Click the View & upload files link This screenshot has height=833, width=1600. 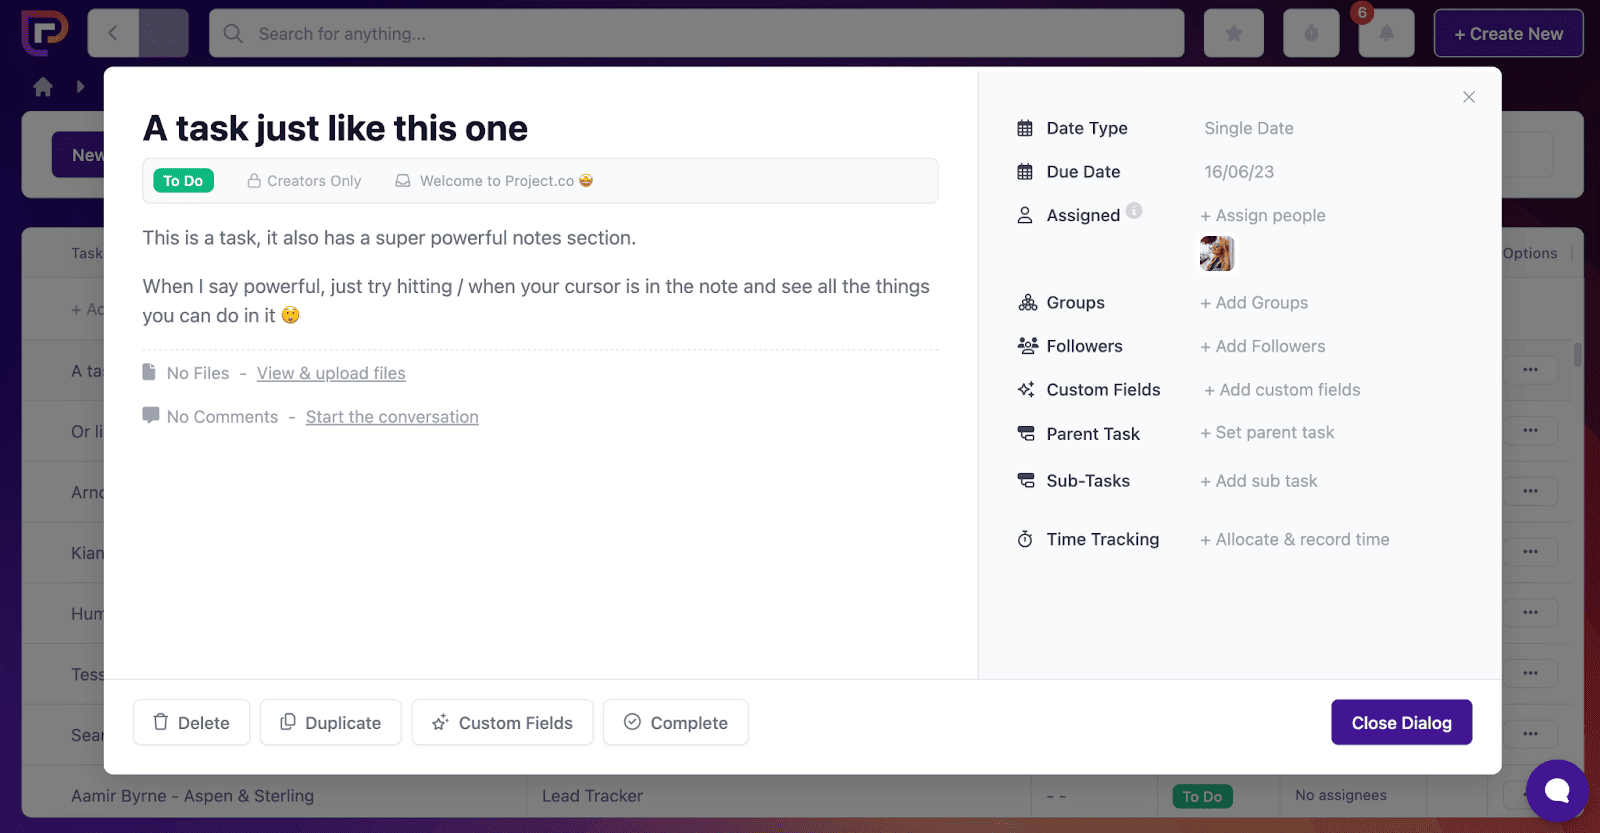pos(330,373)
